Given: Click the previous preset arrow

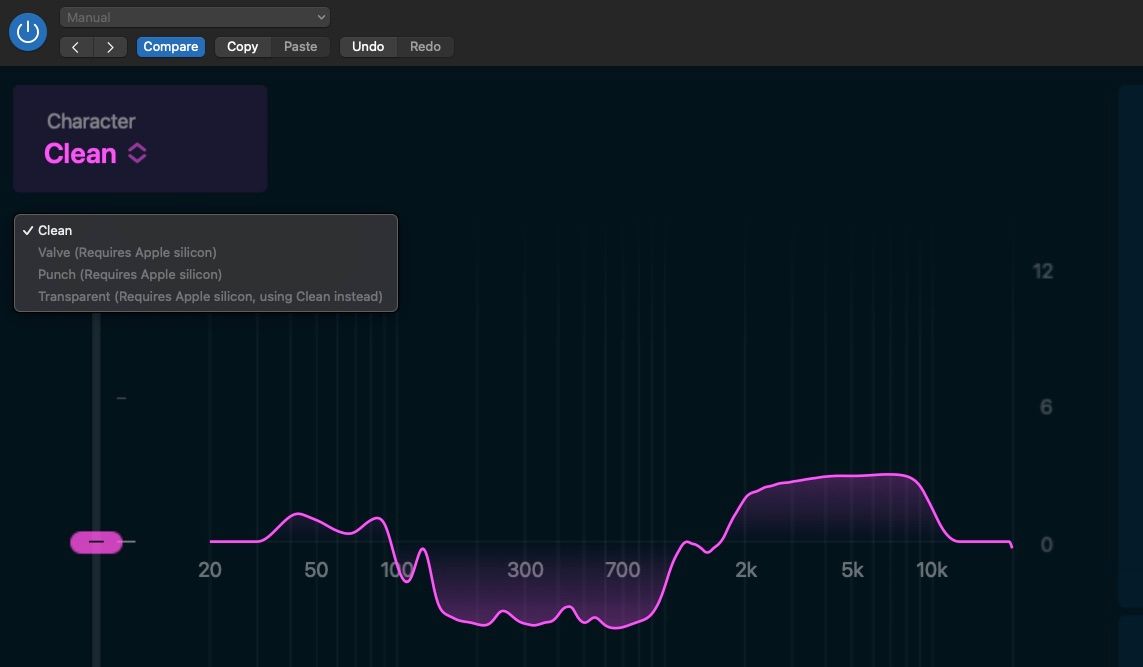Looking at the screenshot, I should pos(77,46).
